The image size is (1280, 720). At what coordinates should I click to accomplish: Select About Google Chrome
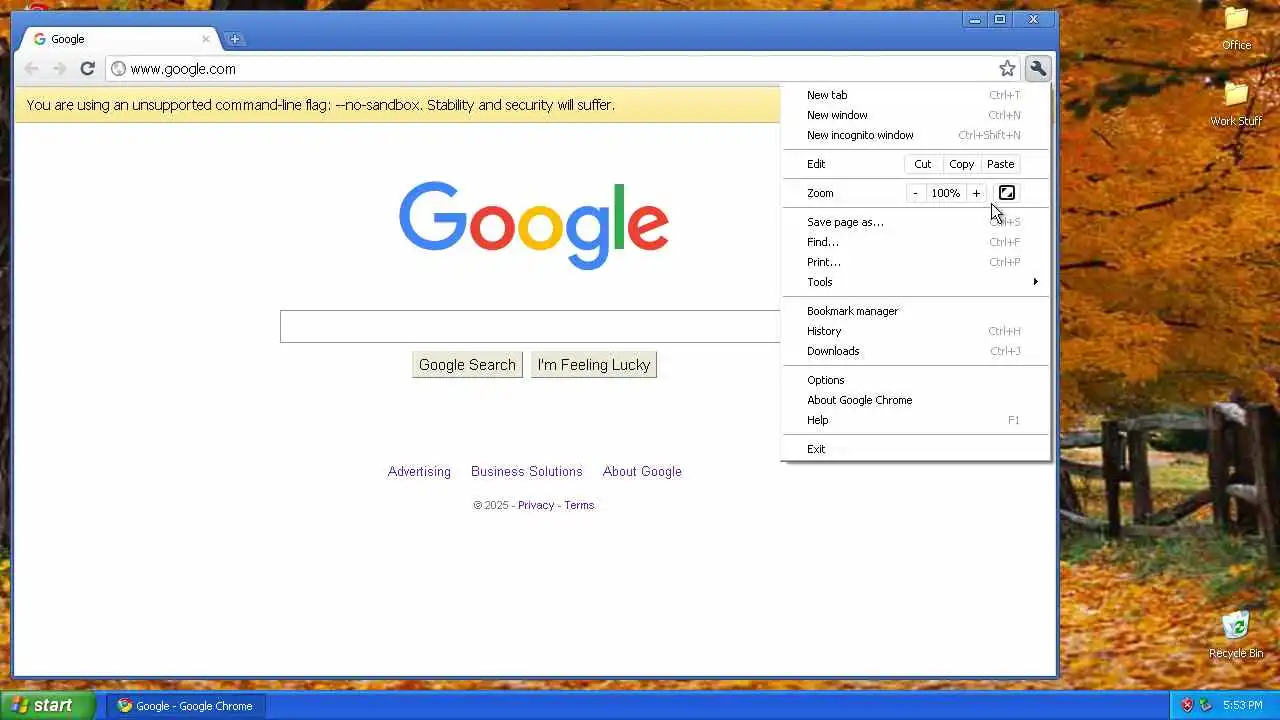click(916, 400)
